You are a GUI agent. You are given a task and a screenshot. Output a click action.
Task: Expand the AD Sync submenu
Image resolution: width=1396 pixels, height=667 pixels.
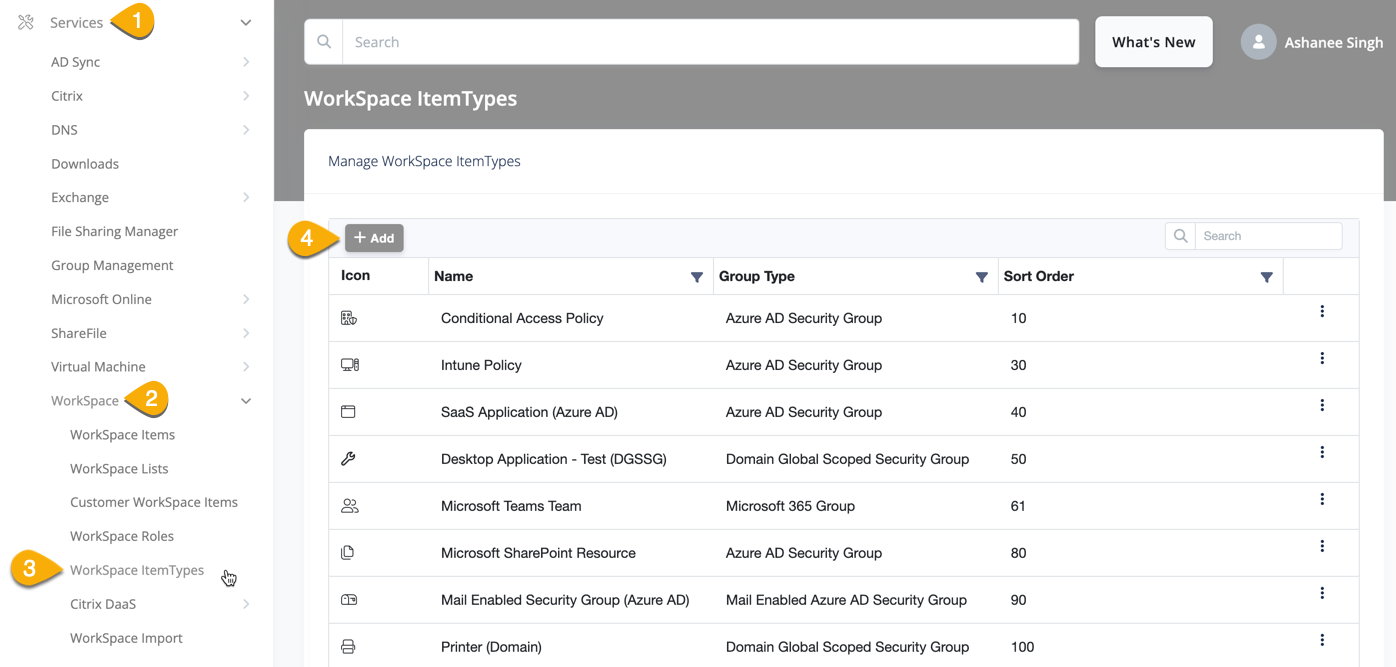(245, 62)
